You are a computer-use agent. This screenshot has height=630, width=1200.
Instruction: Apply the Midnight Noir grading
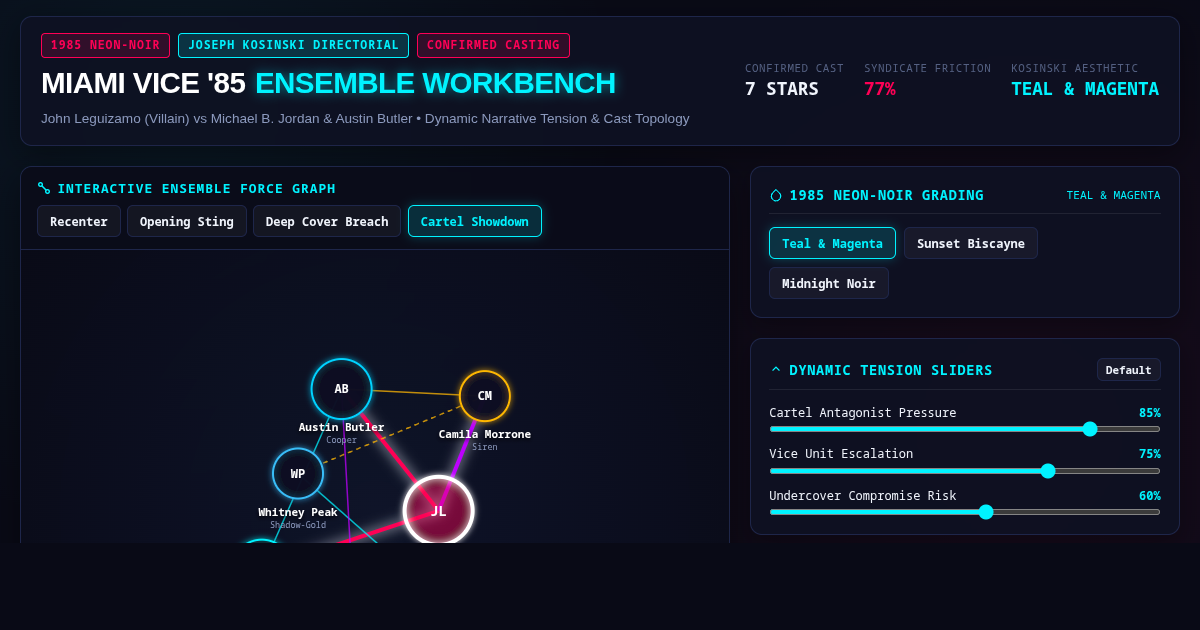tap(829, 283)
